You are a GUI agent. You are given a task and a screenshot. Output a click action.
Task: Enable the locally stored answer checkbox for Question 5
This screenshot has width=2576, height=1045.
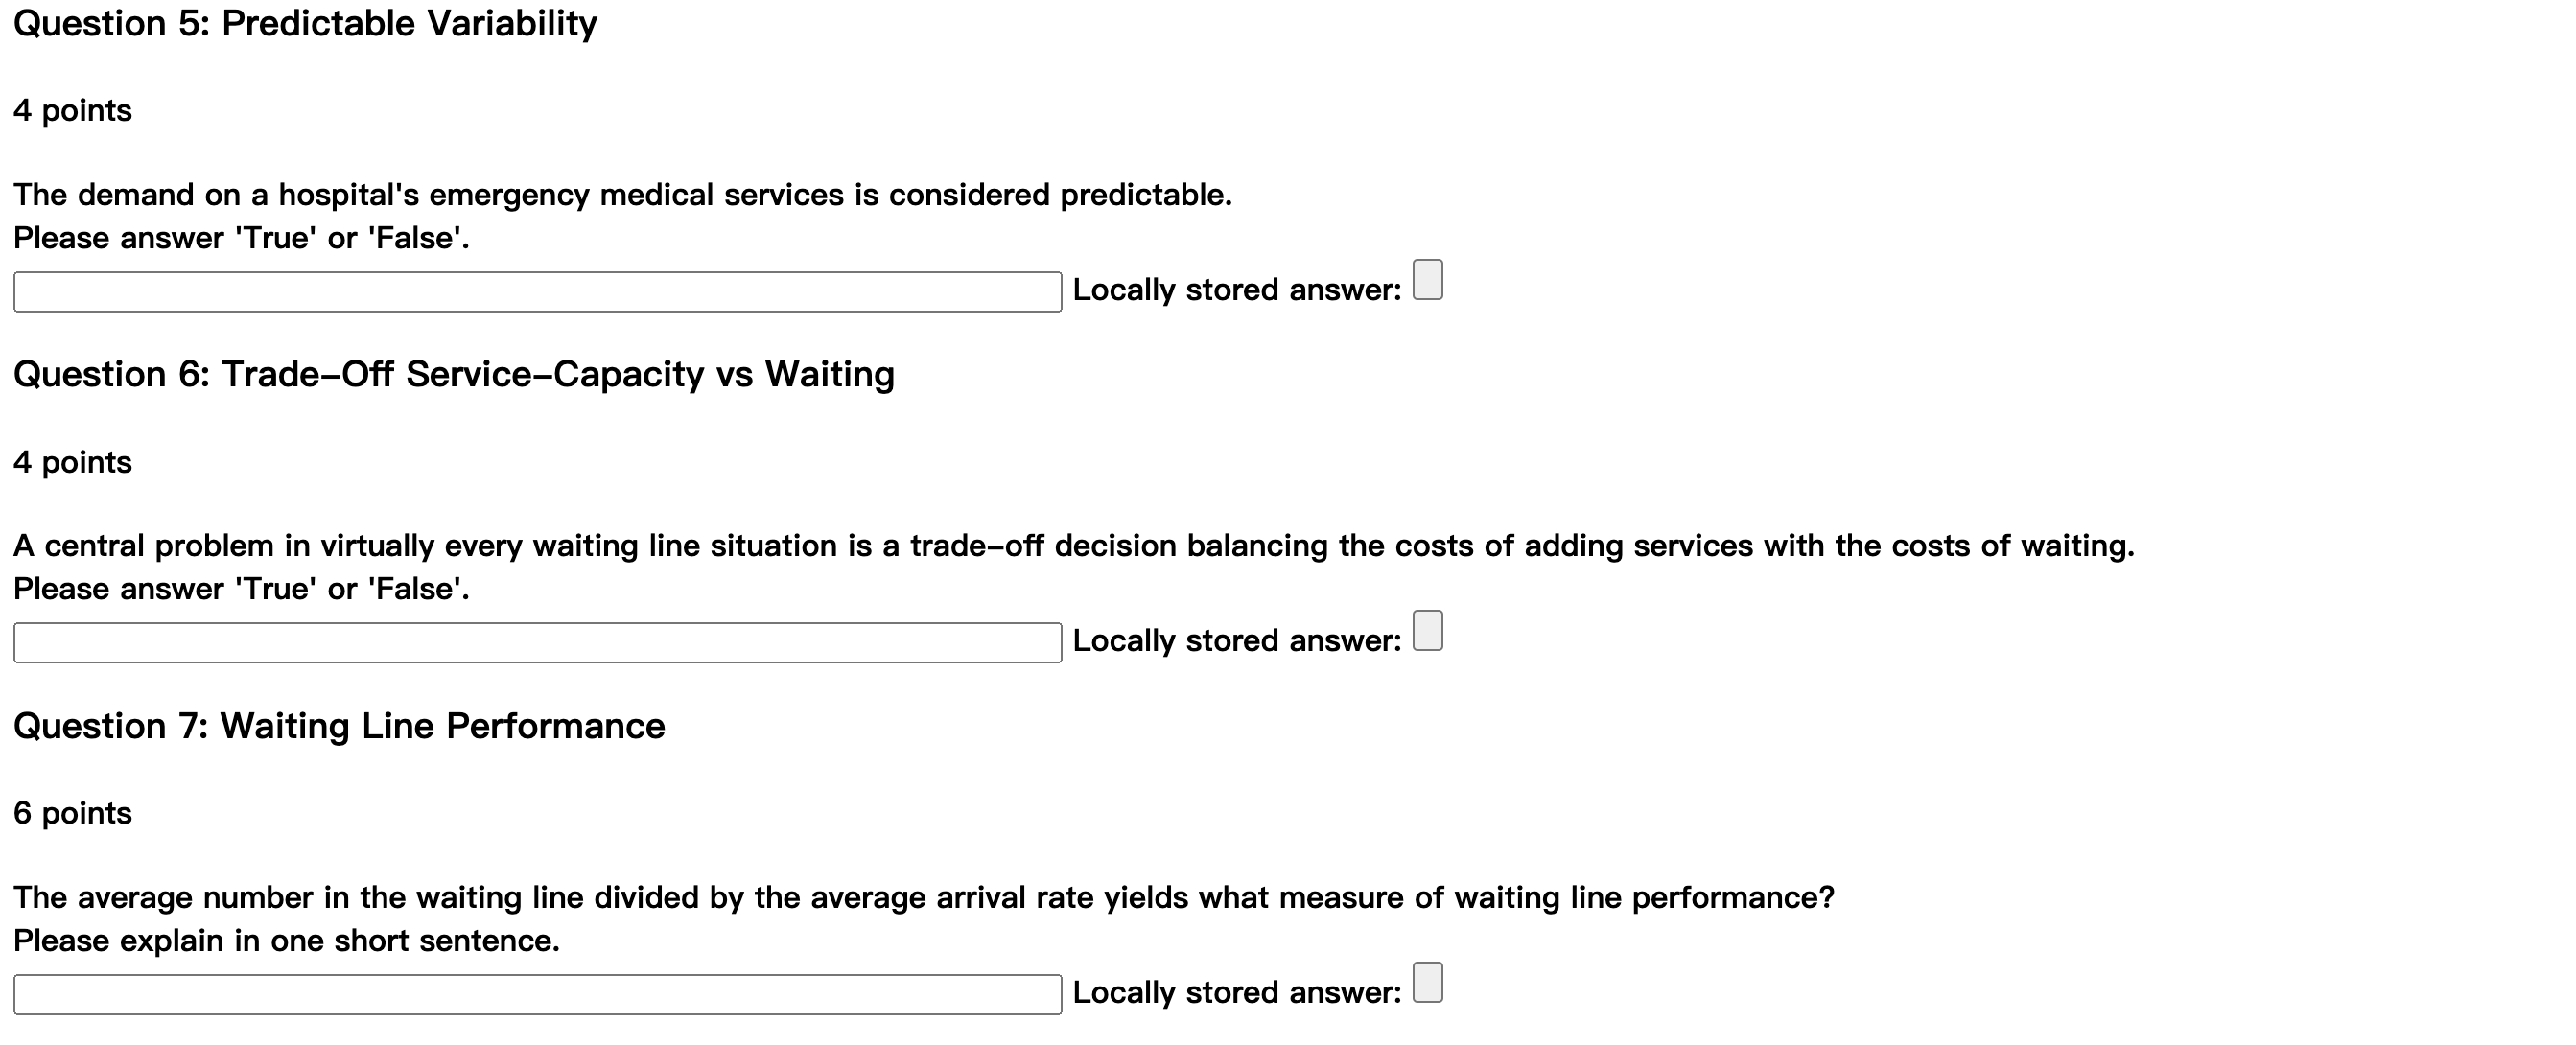click(1428, 283)
